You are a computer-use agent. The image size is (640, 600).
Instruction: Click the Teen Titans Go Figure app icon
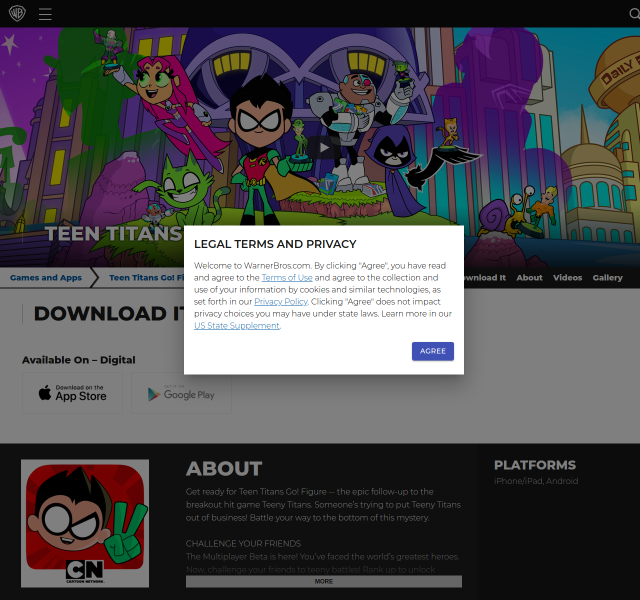point(85,524)
